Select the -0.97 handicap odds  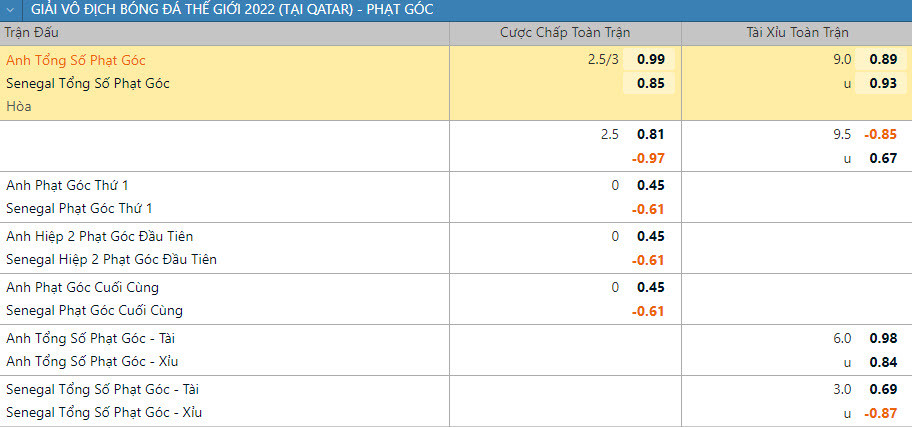click(648, 158)
